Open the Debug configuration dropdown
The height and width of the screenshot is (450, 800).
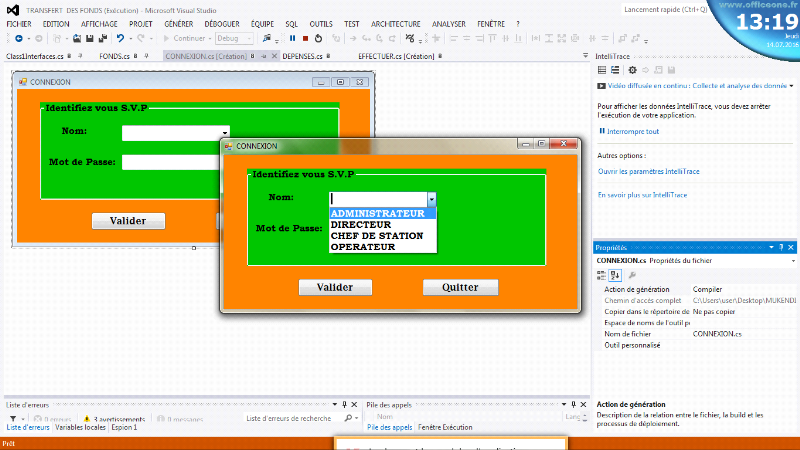point(235,38)
